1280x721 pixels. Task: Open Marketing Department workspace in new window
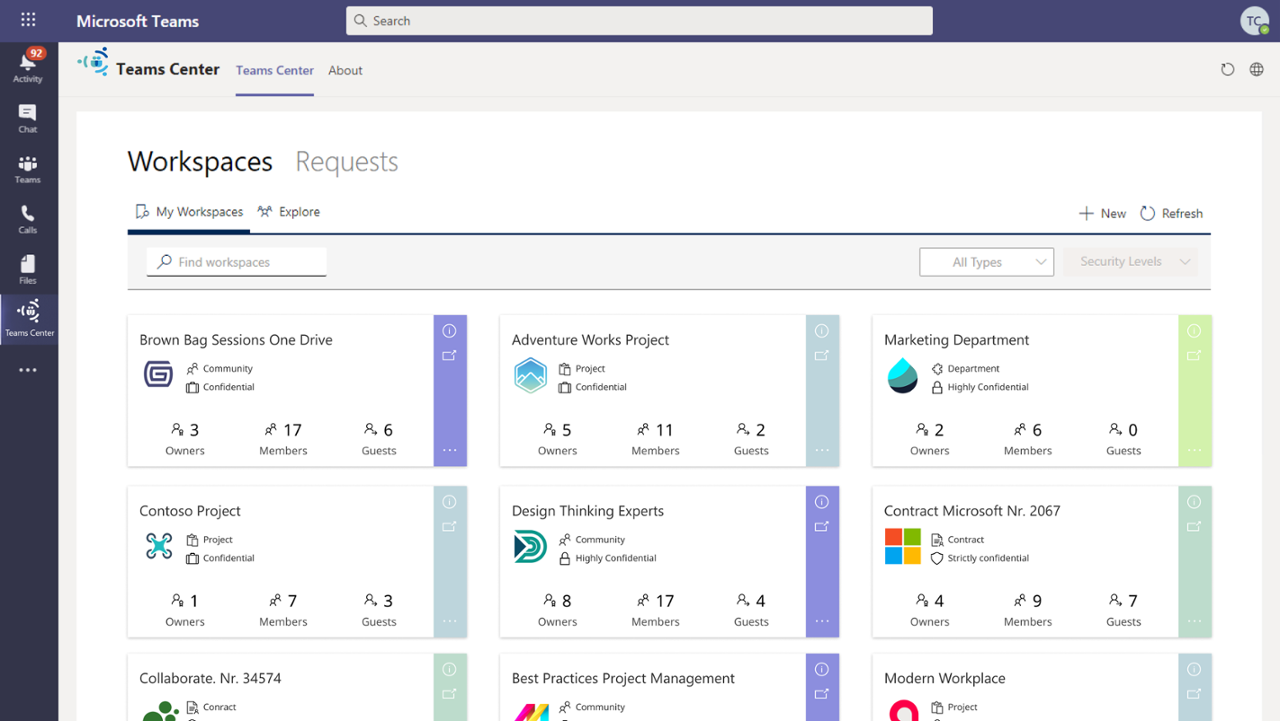[1195, 356]
